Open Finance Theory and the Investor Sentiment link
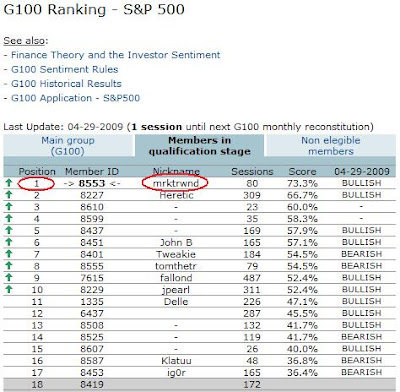 115,55
